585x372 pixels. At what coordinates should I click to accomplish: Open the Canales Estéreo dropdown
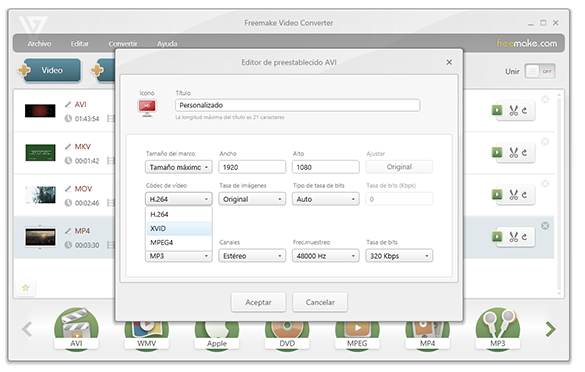(x=252, y=256)
